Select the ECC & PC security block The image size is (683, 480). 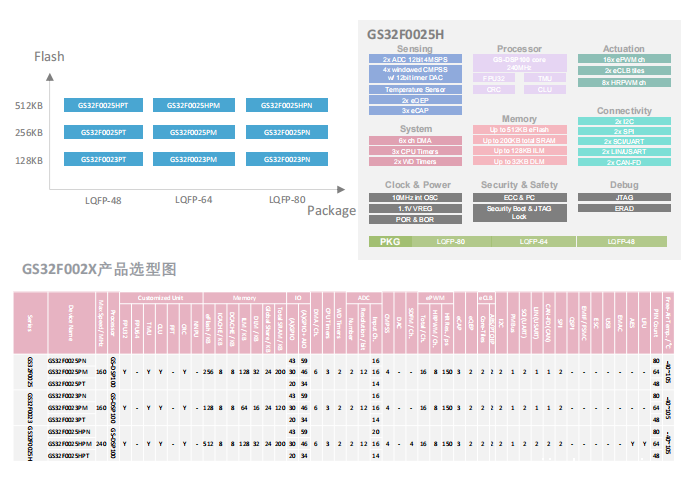click(x=520, y=197)
